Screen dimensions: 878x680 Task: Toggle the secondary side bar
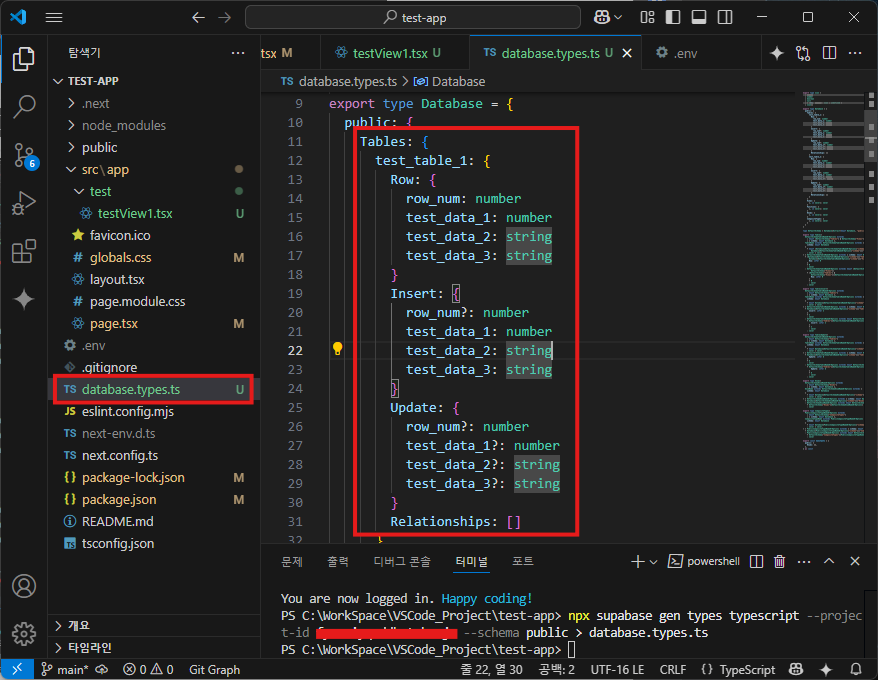725,17
